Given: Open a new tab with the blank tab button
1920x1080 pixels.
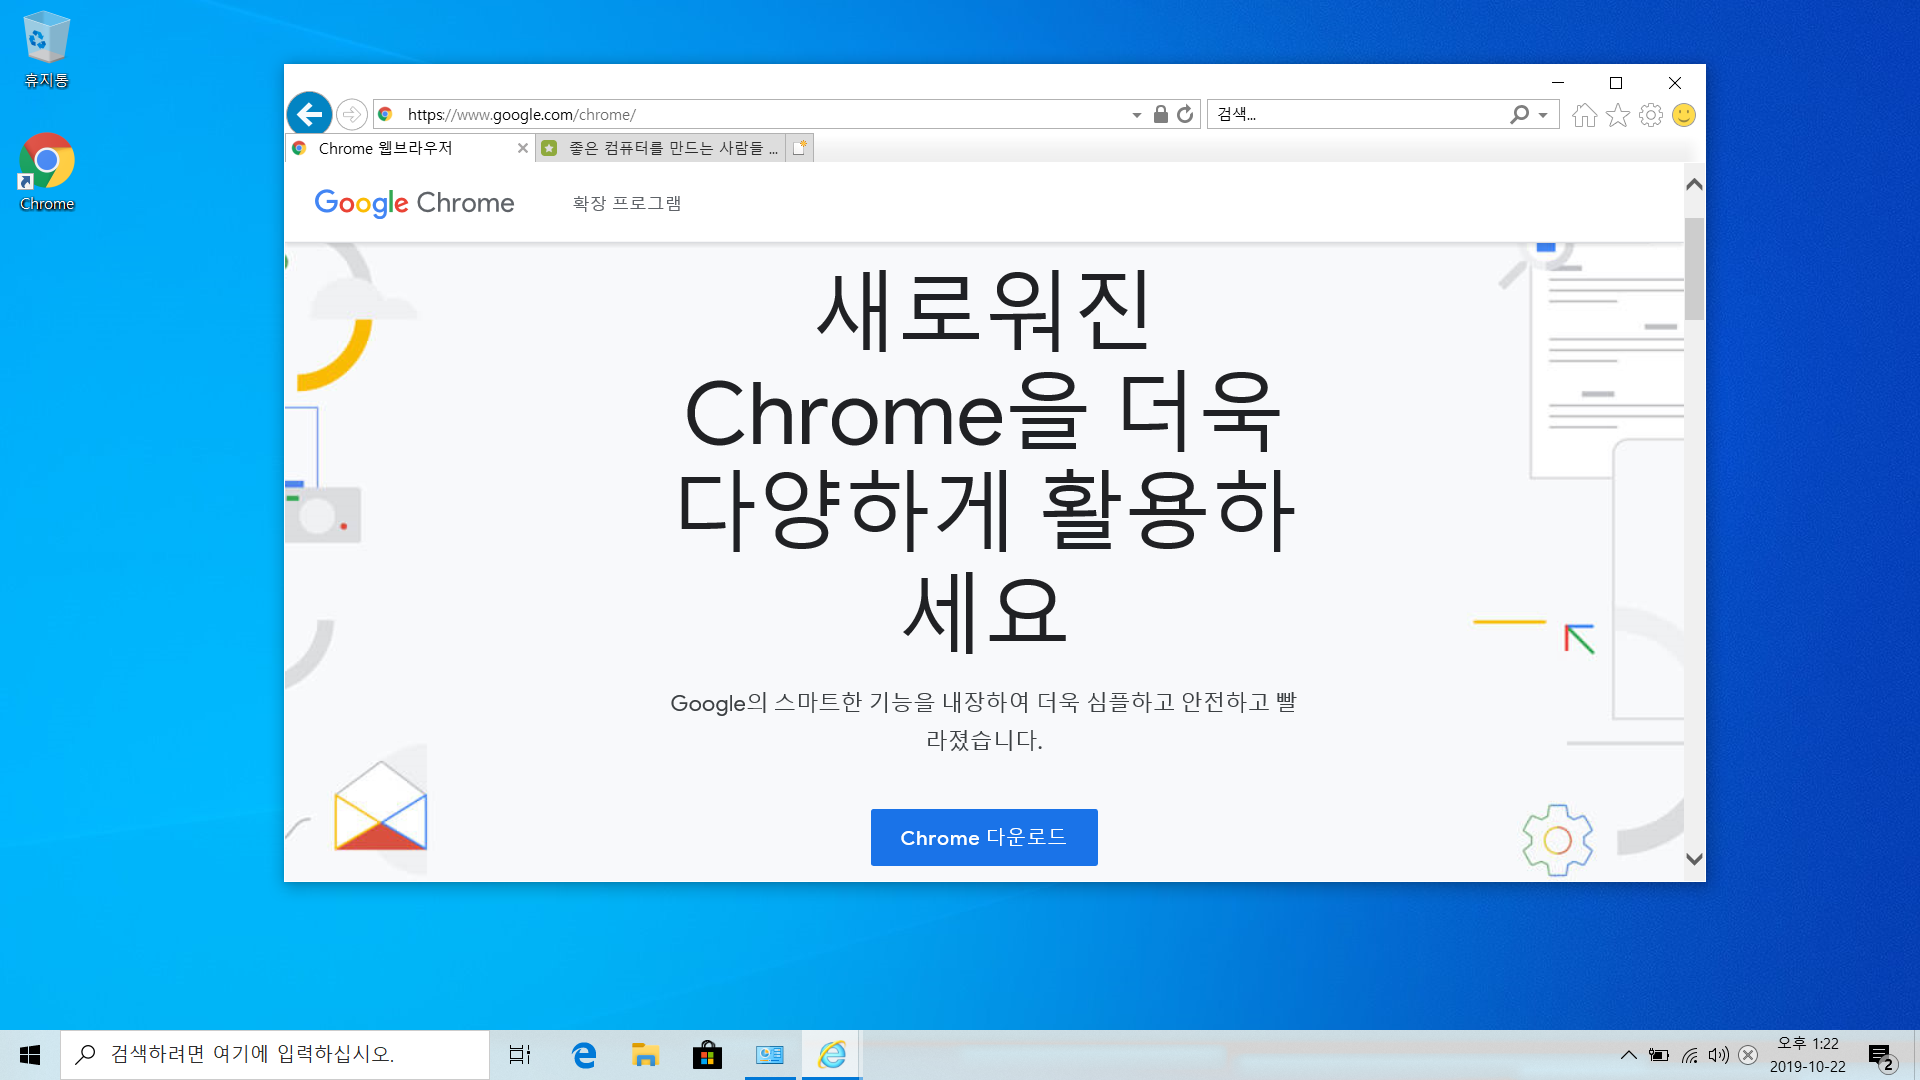Looking at the screenshot, I should [x=800, y=148].
